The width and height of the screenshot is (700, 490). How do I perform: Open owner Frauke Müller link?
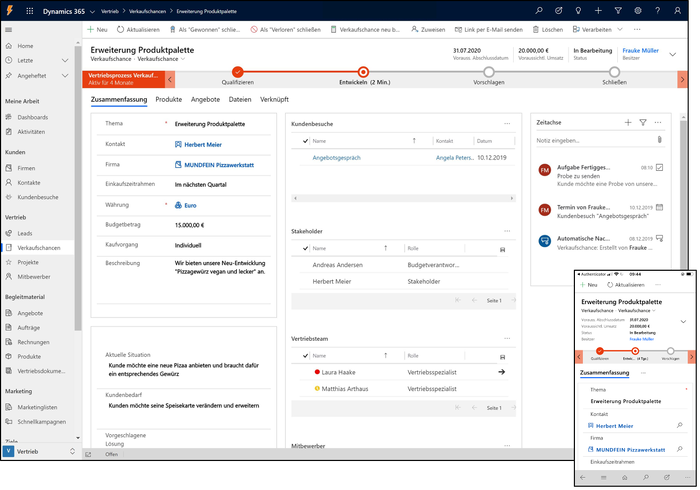(640, 50)
